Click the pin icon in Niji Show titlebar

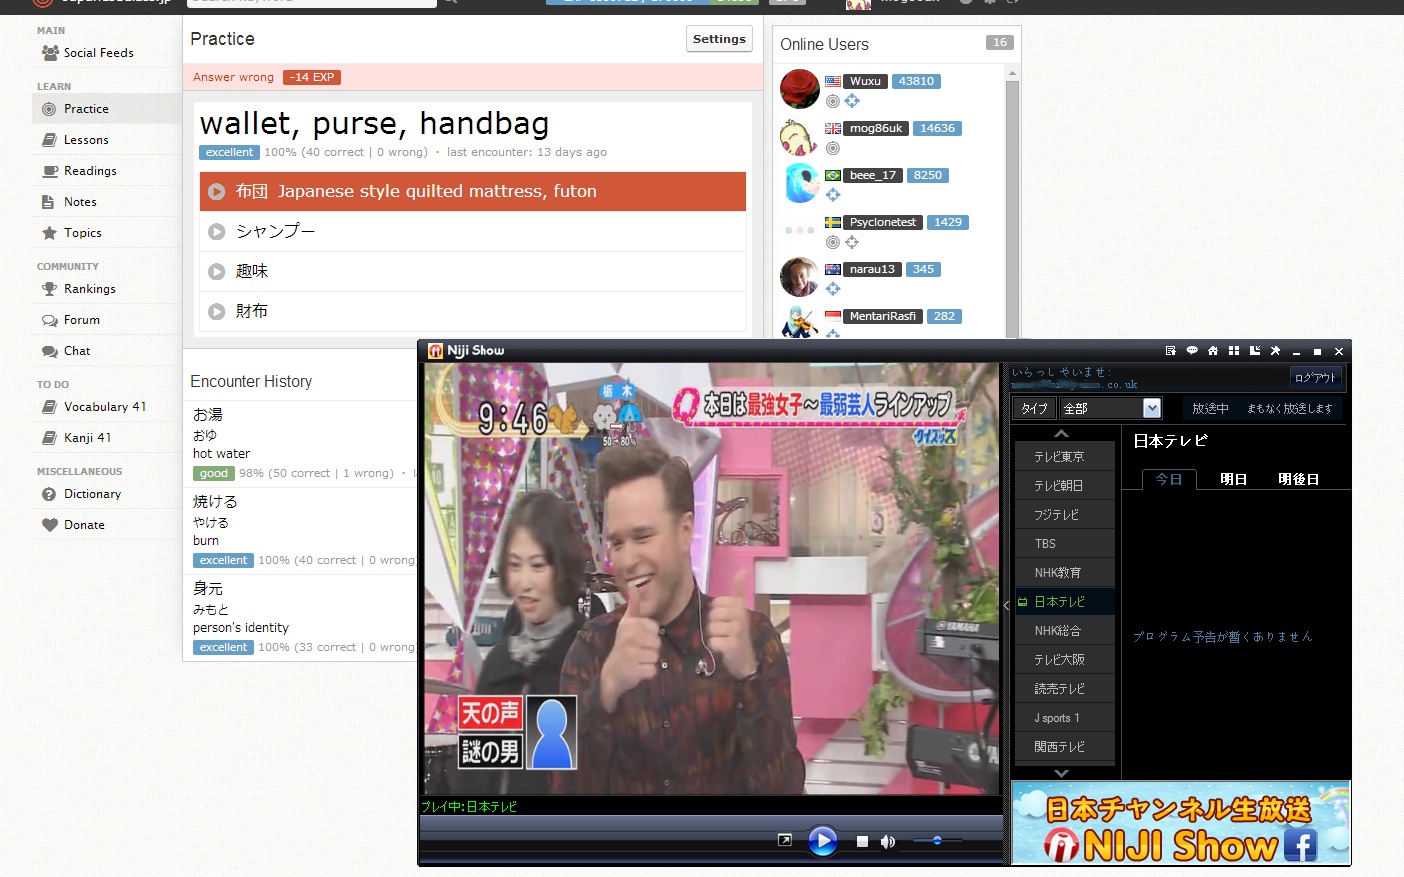(1275, 351)
